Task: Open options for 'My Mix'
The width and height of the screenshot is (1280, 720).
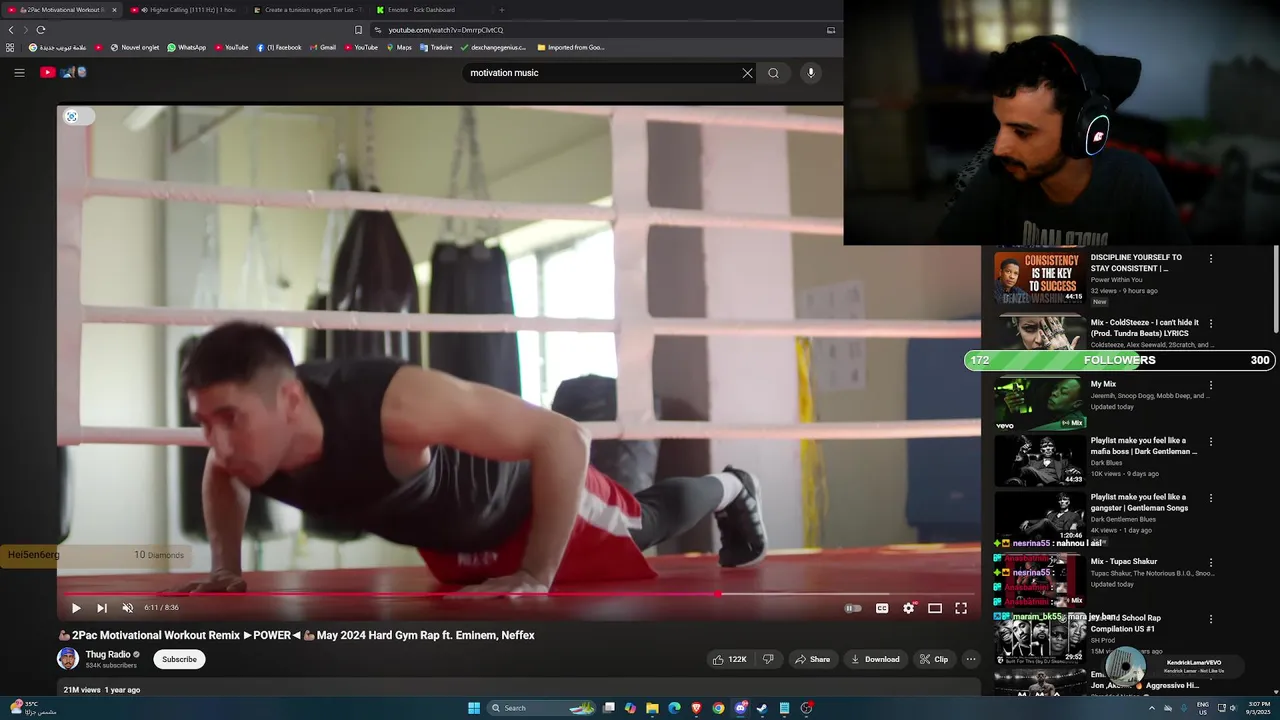Action: click(x=1211, y=385)
